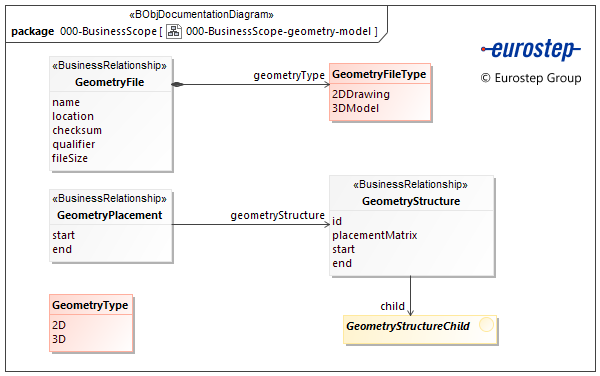Select the 'checksum' attribute in GeometryFile
Image resolution: width=600 pixels, height=376 pixels.
tap(77, 130)
